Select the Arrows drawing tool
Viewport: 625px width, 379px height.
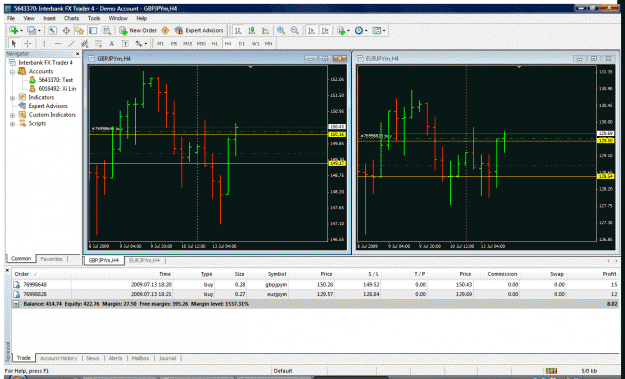(139, 43)
